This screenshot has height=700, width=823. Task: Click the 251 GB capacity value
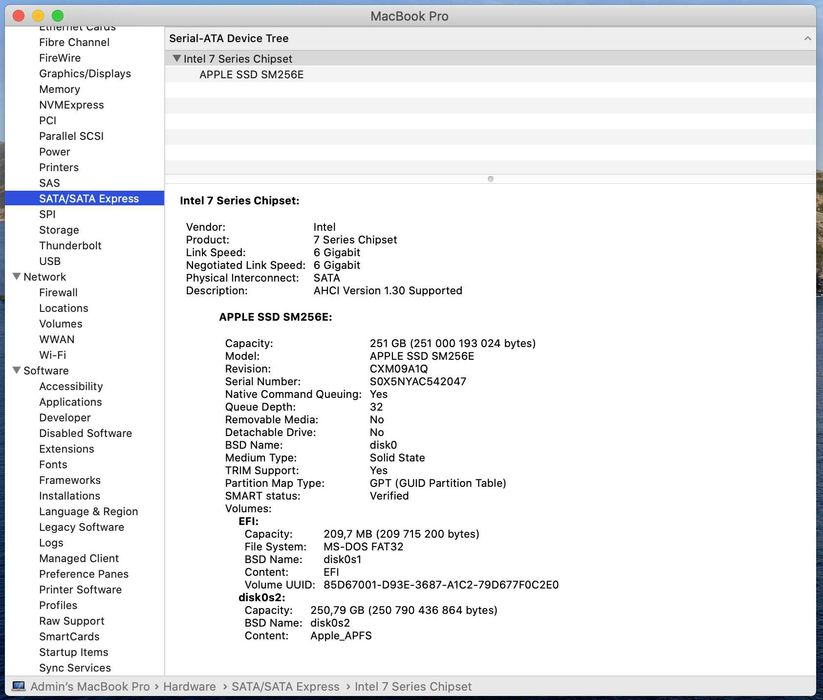click(x=452, y=343)
